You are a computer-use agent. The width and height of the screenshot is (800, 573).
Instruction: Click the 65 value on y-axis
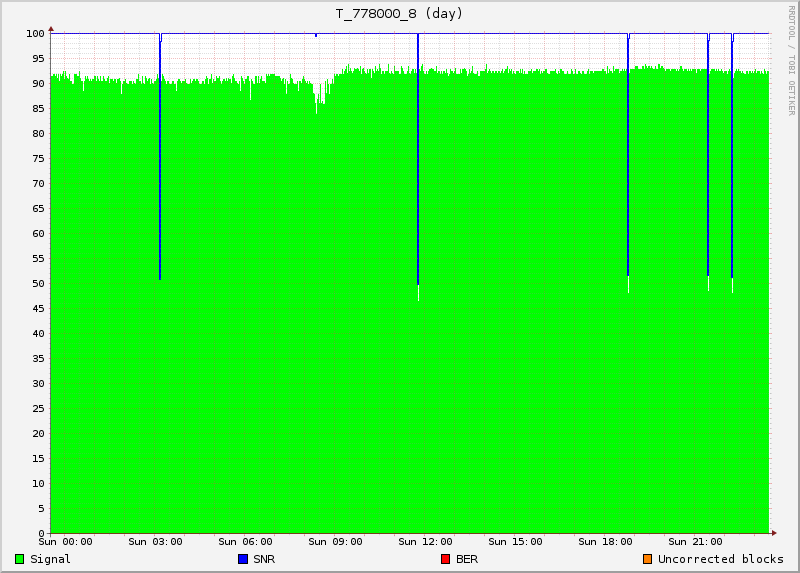pos(38,209)
